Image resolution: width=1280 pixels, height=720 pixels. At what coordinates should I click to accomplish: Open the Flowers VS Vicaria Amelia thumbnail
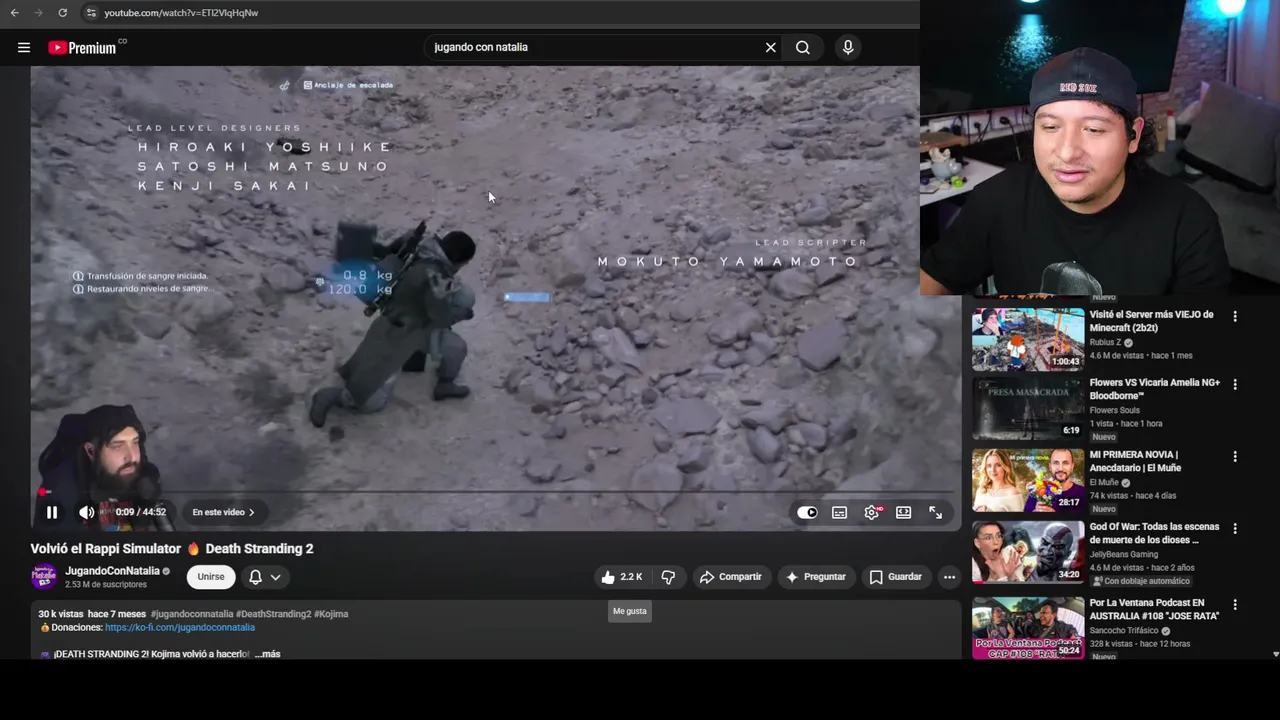[x=1028, y=409]
